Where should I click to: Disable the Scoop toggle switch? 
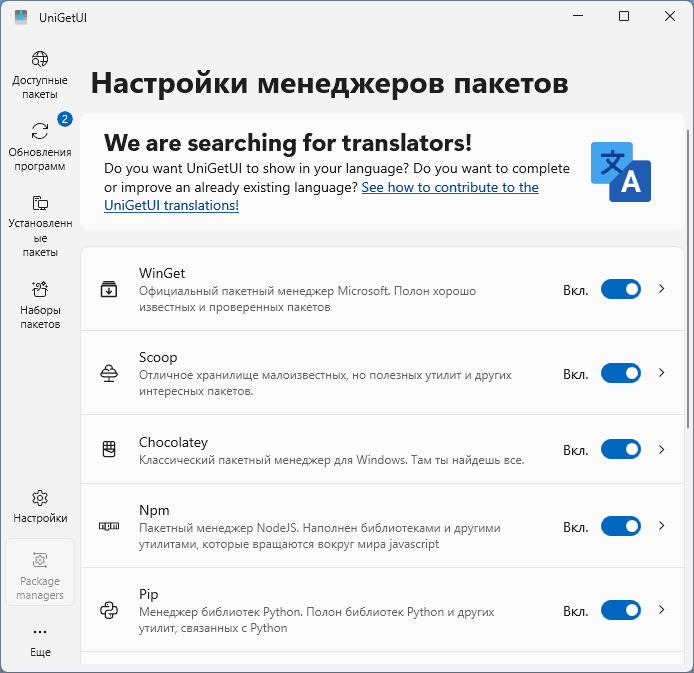621,373
